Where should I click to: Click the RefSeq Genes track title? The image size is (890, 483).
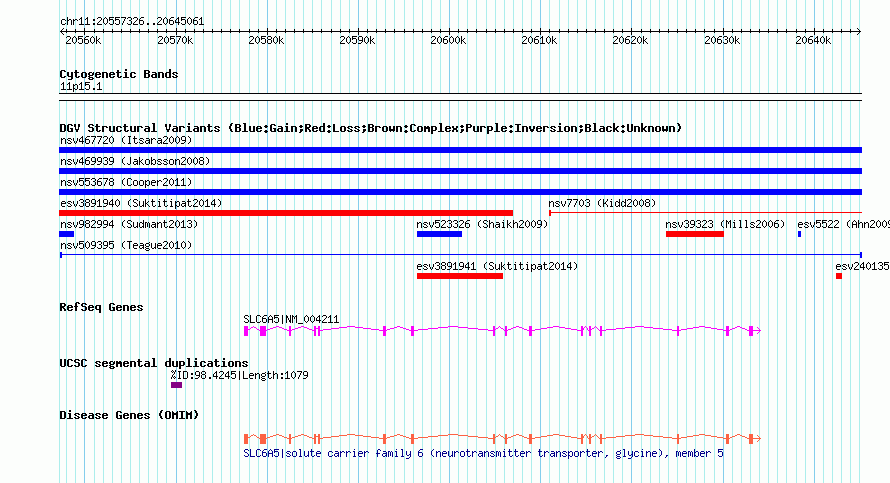pos(101,307)
